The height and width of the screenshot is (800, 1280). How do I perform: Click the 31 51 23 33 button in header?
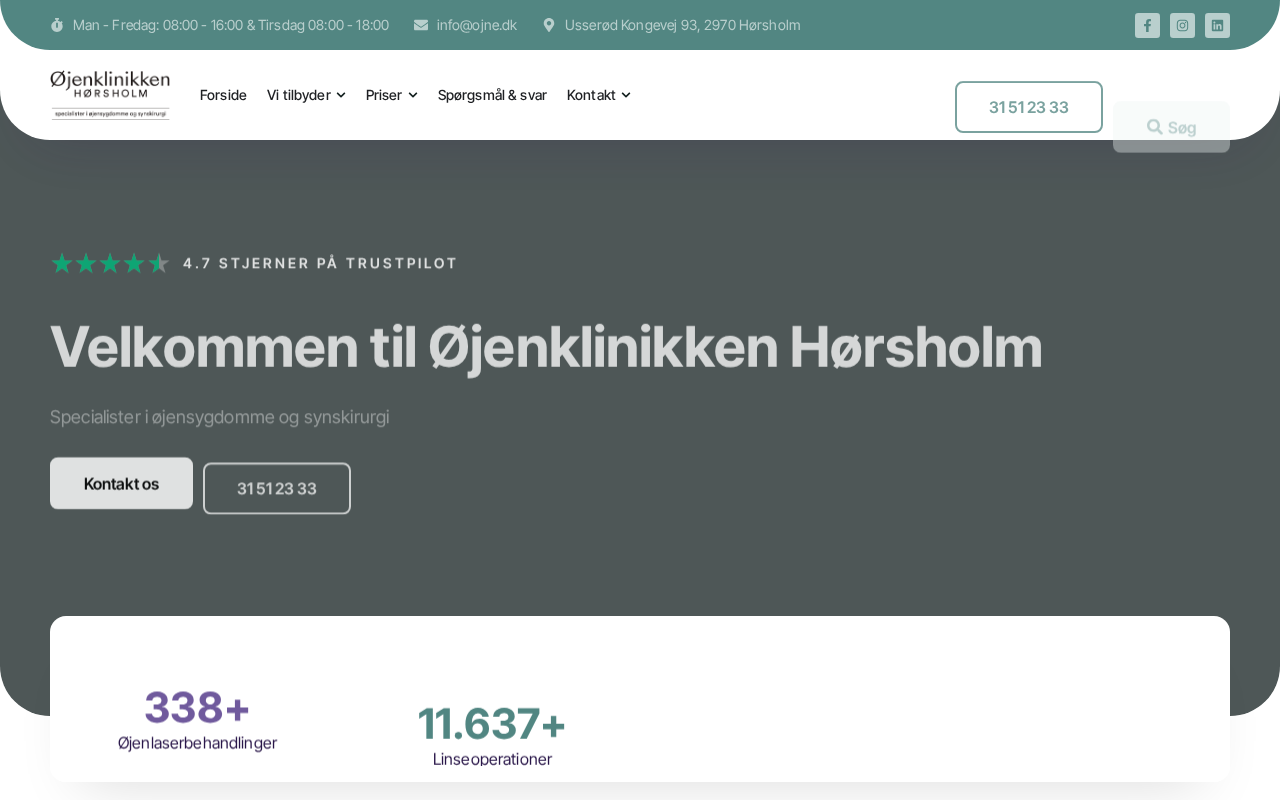pos(1029,107)
